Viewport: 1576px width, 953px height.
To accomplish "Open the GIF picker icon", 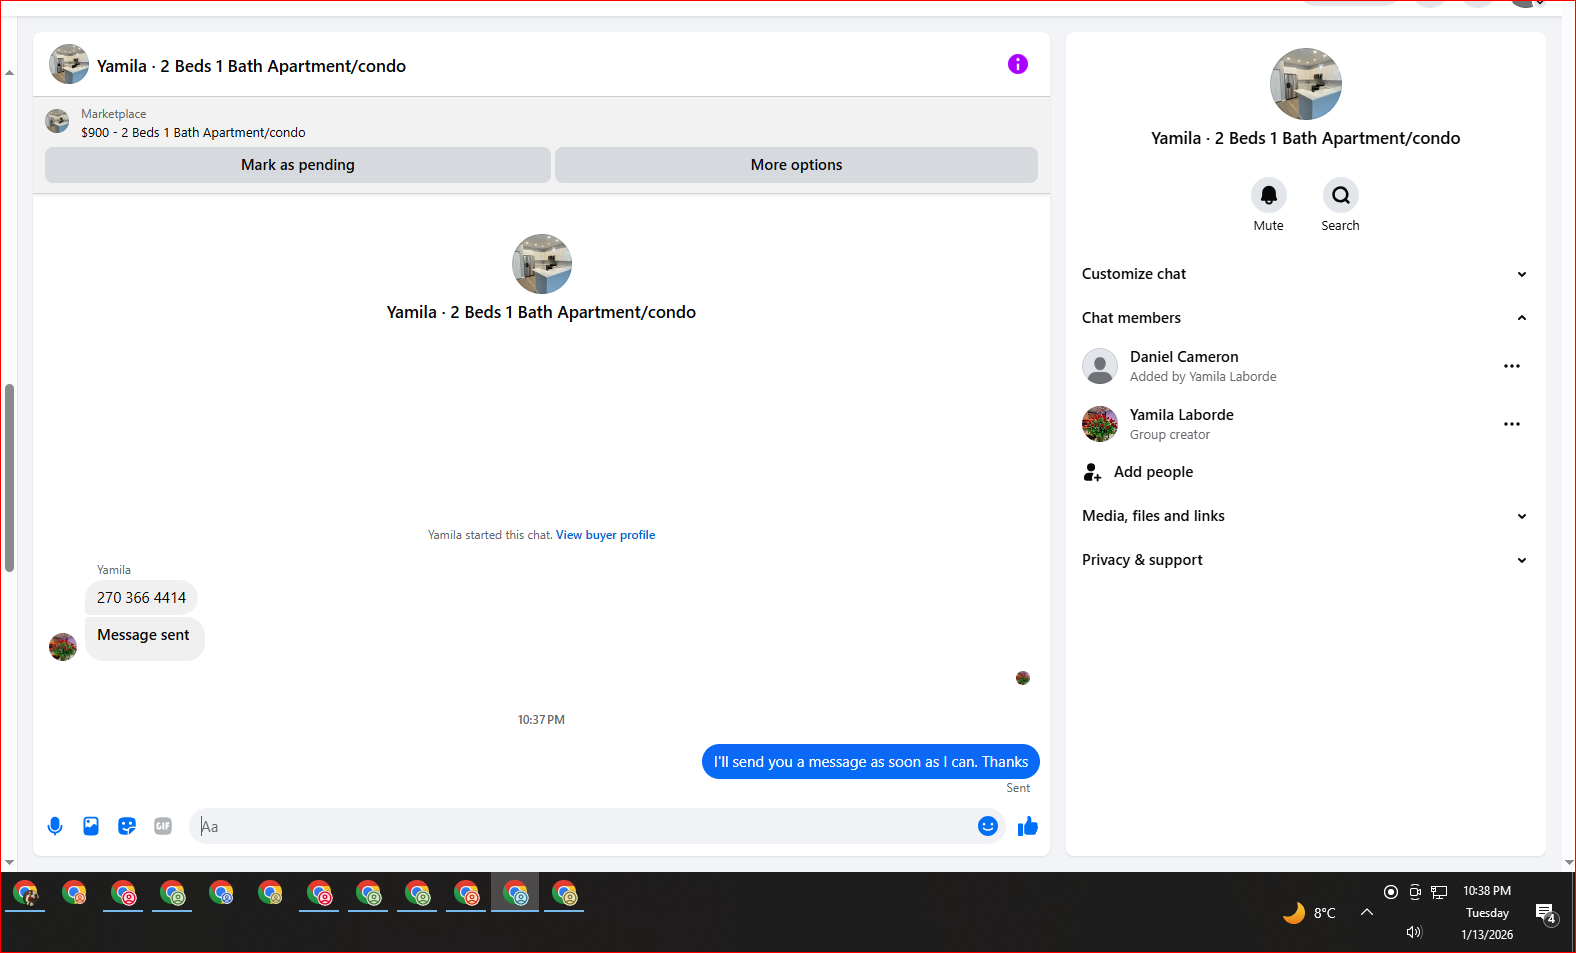I will click(163, 826).
